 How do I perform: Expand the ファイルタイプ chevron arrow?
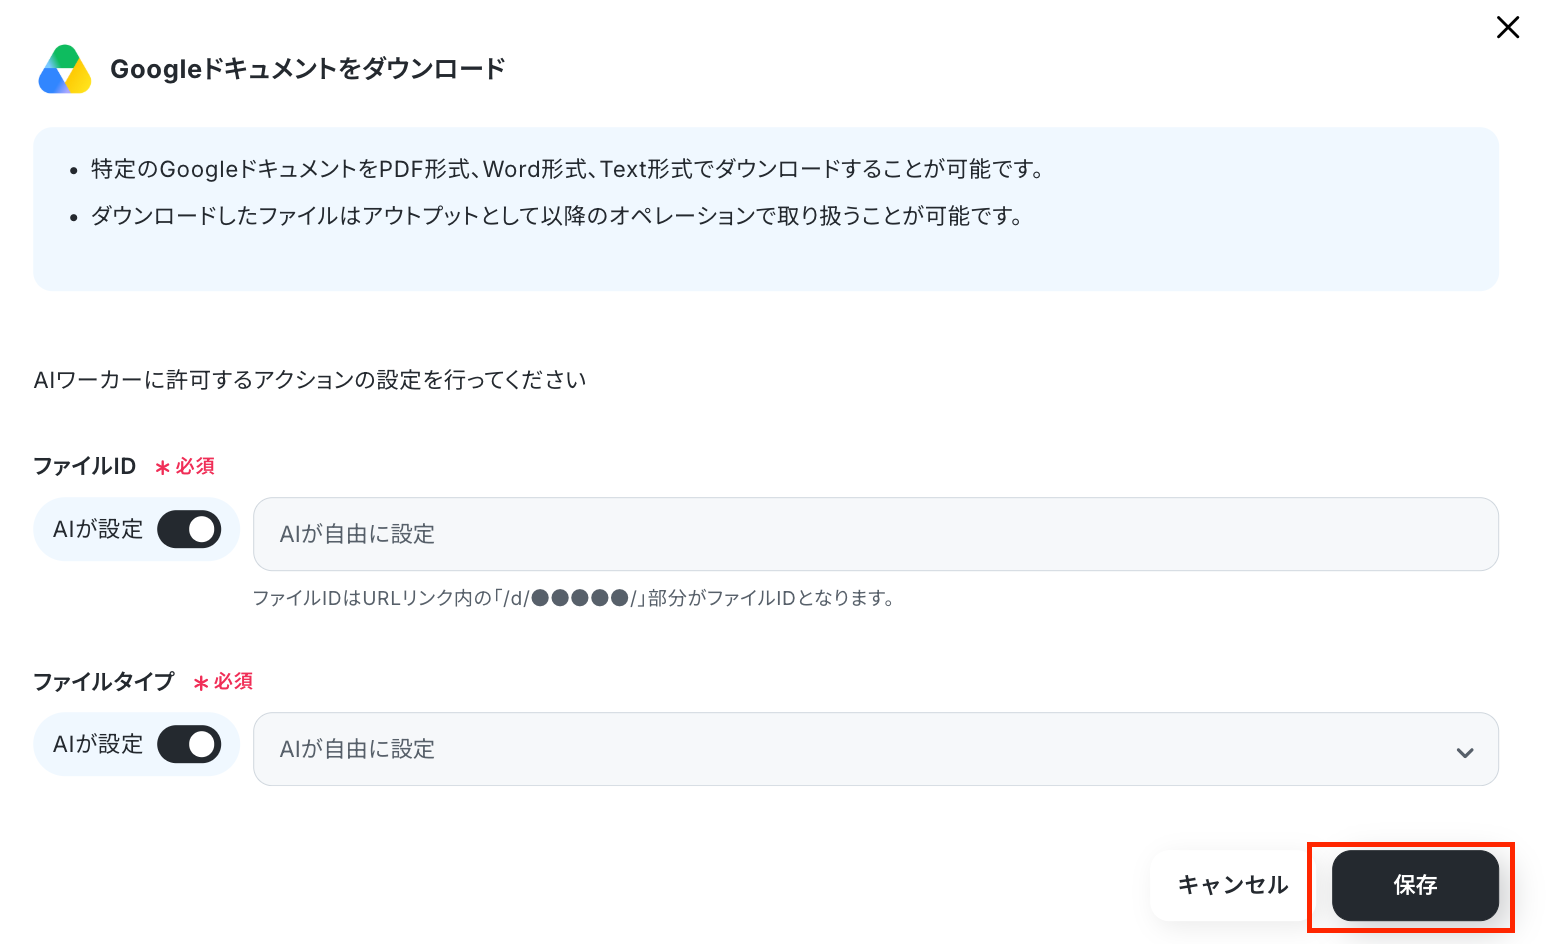(x=1465, y=752)
